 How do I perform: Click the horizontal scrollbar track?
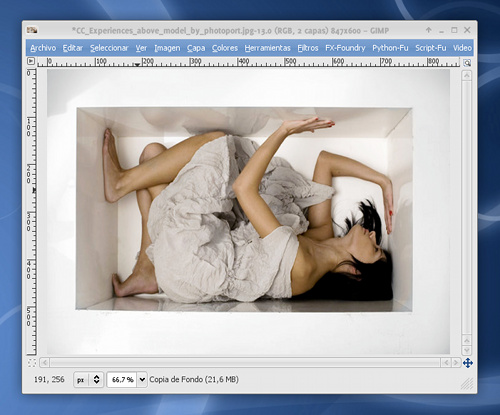pos(245,362)
